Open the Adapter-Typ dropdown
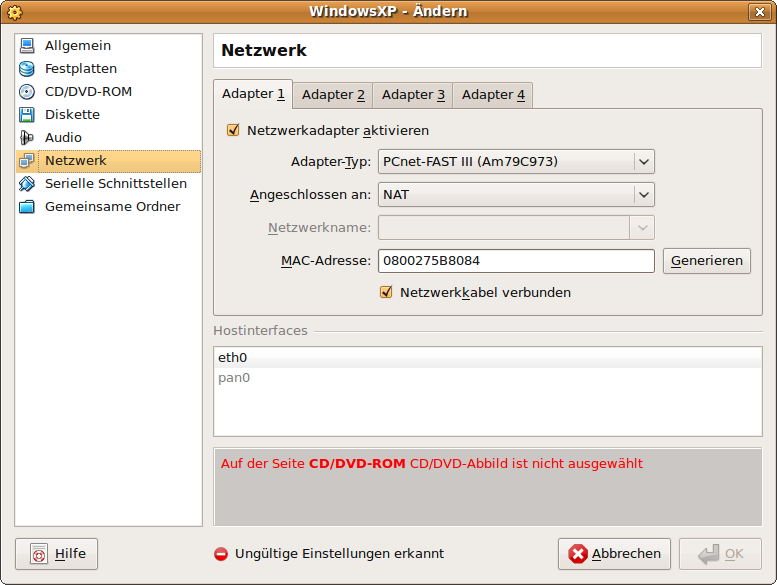The height and width of the screenshot is (585, 777). coord(516,161)
